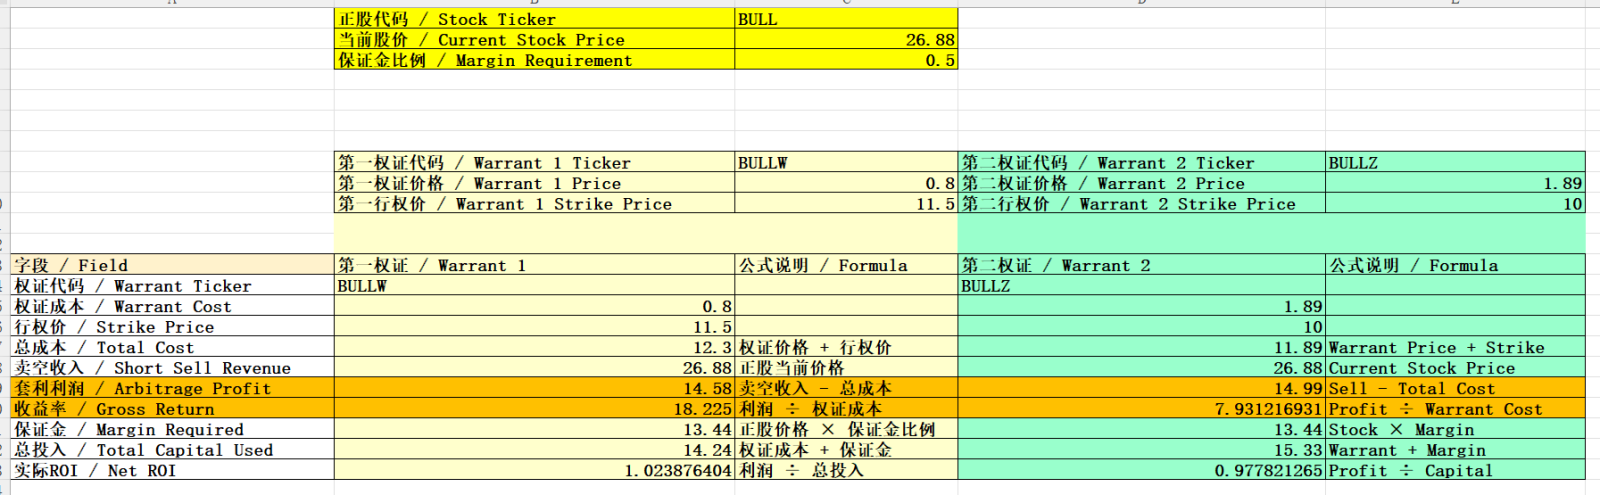Select the '利润 ÷ 权证成本' formula cell

[x=846, y=409]
